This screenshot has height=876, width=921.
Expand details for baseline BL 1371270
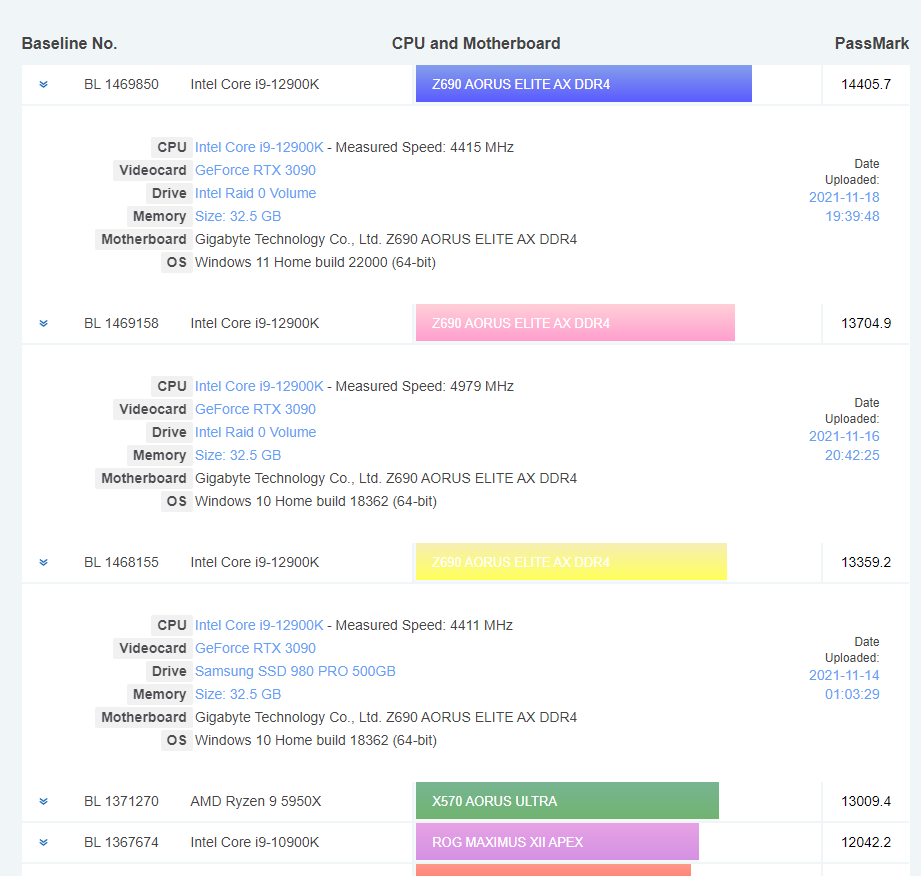(43, 801)
